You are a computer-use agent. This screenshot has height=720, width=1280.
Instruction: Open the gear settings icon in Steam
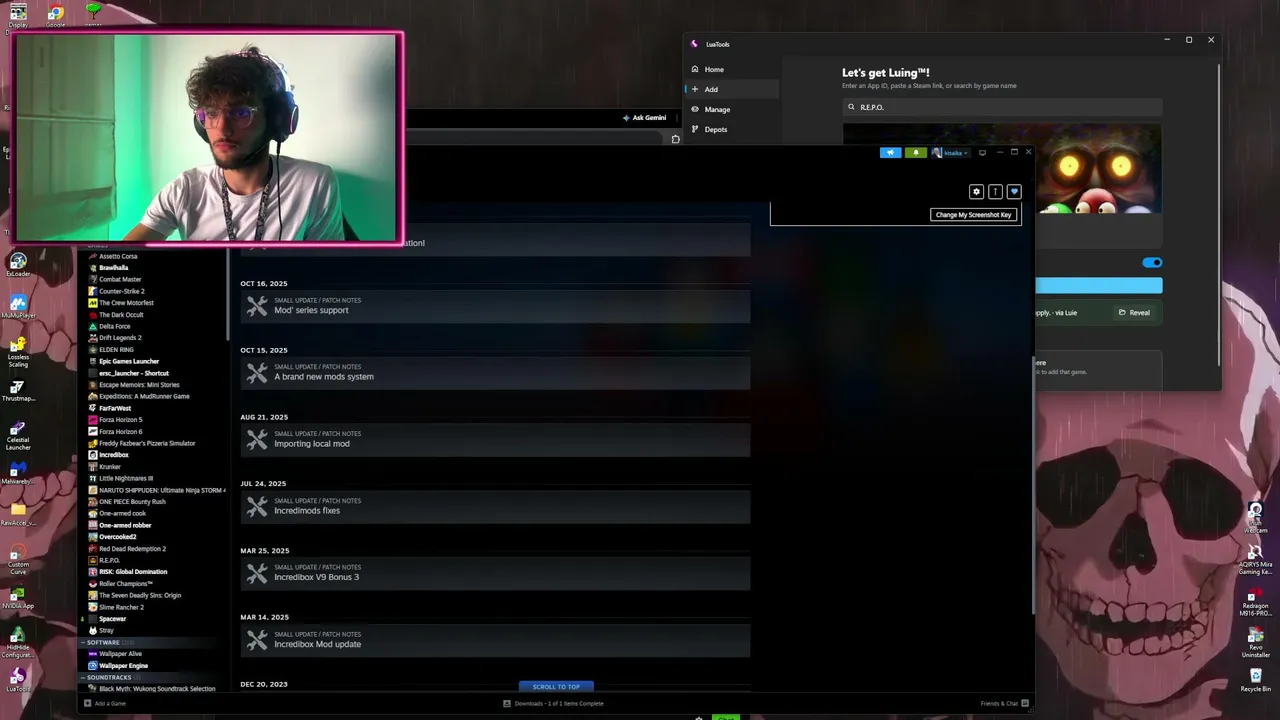pyautogui.click(x=977, y=191)
